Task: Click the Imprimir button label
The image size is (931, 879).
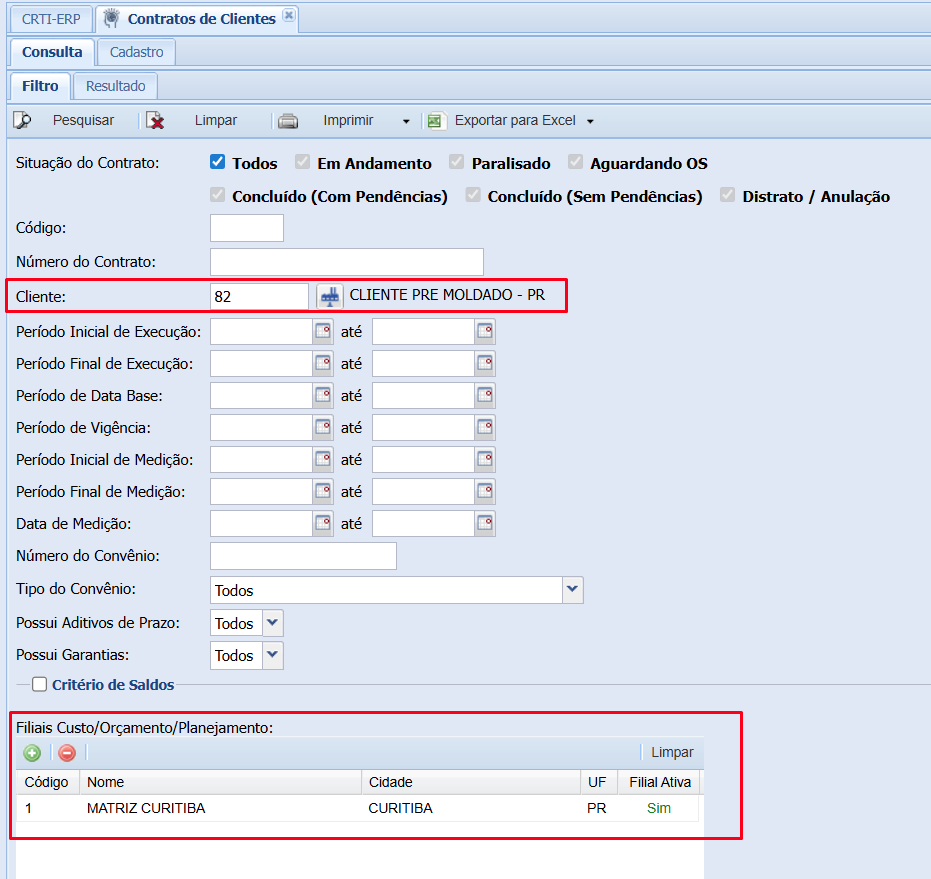Action: point(349,121)
